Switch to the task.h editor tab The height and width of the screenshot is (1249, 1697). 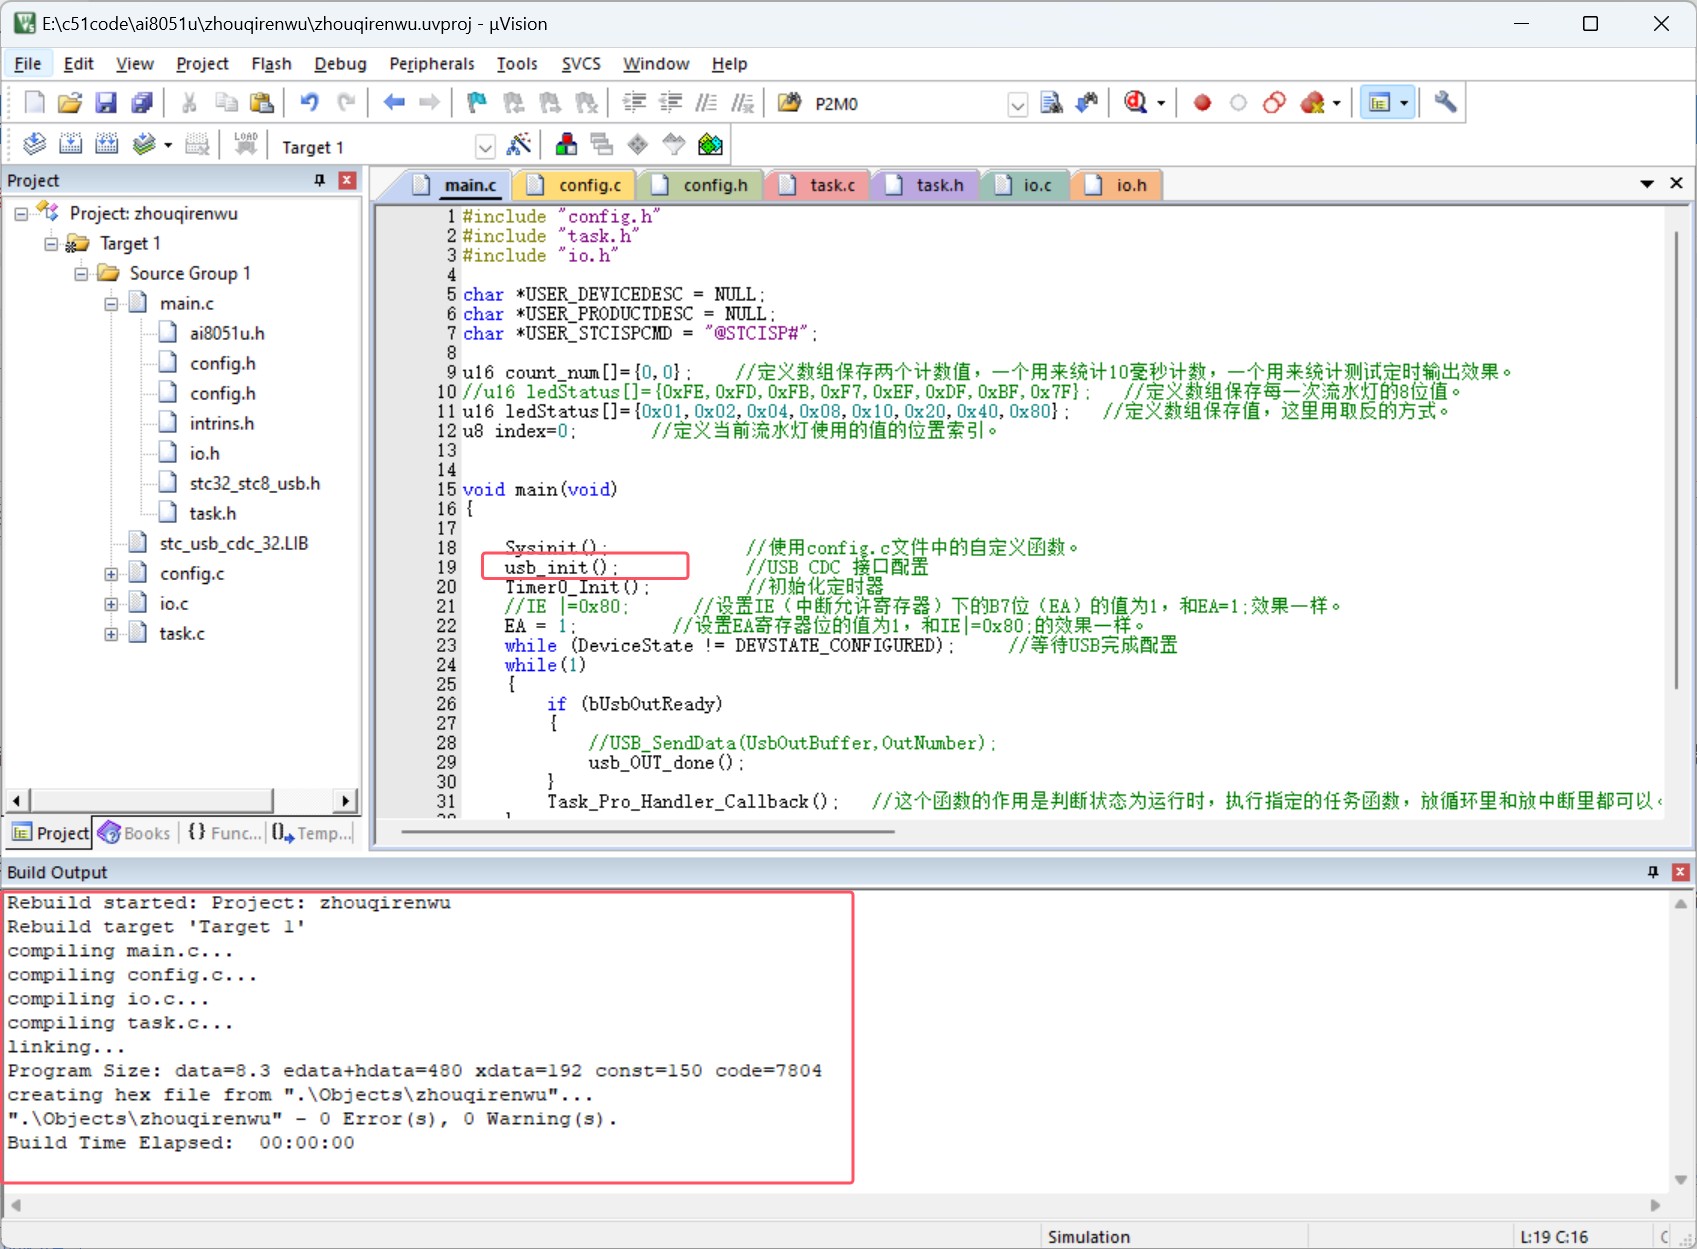[x=926, y=185]
